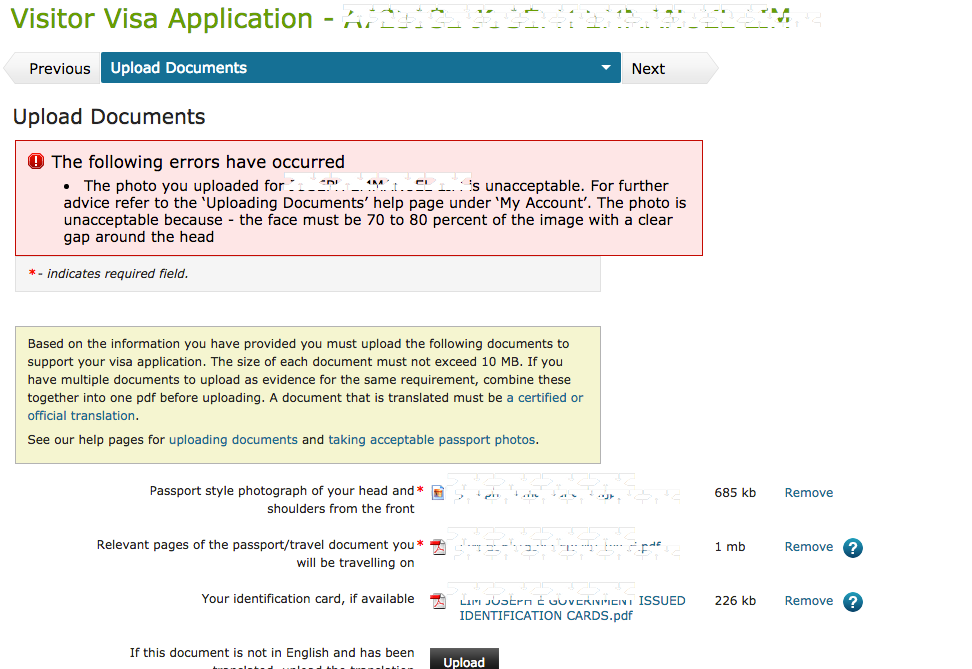Image resolution: width=972 pixels, height=669 pixels.
Task: Click the PDF icon for identification card
Action: (x=438, y=601)
